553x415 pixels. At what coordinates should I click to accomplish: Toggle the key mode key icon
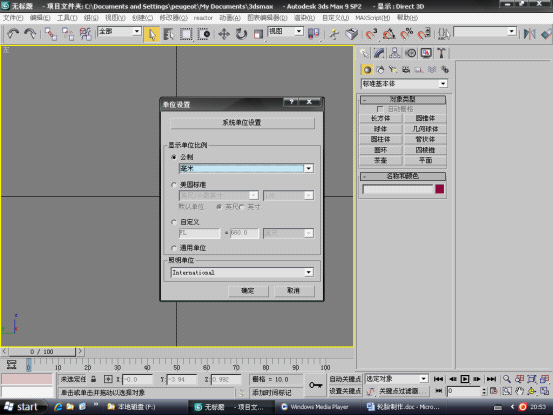pos(316,385)
